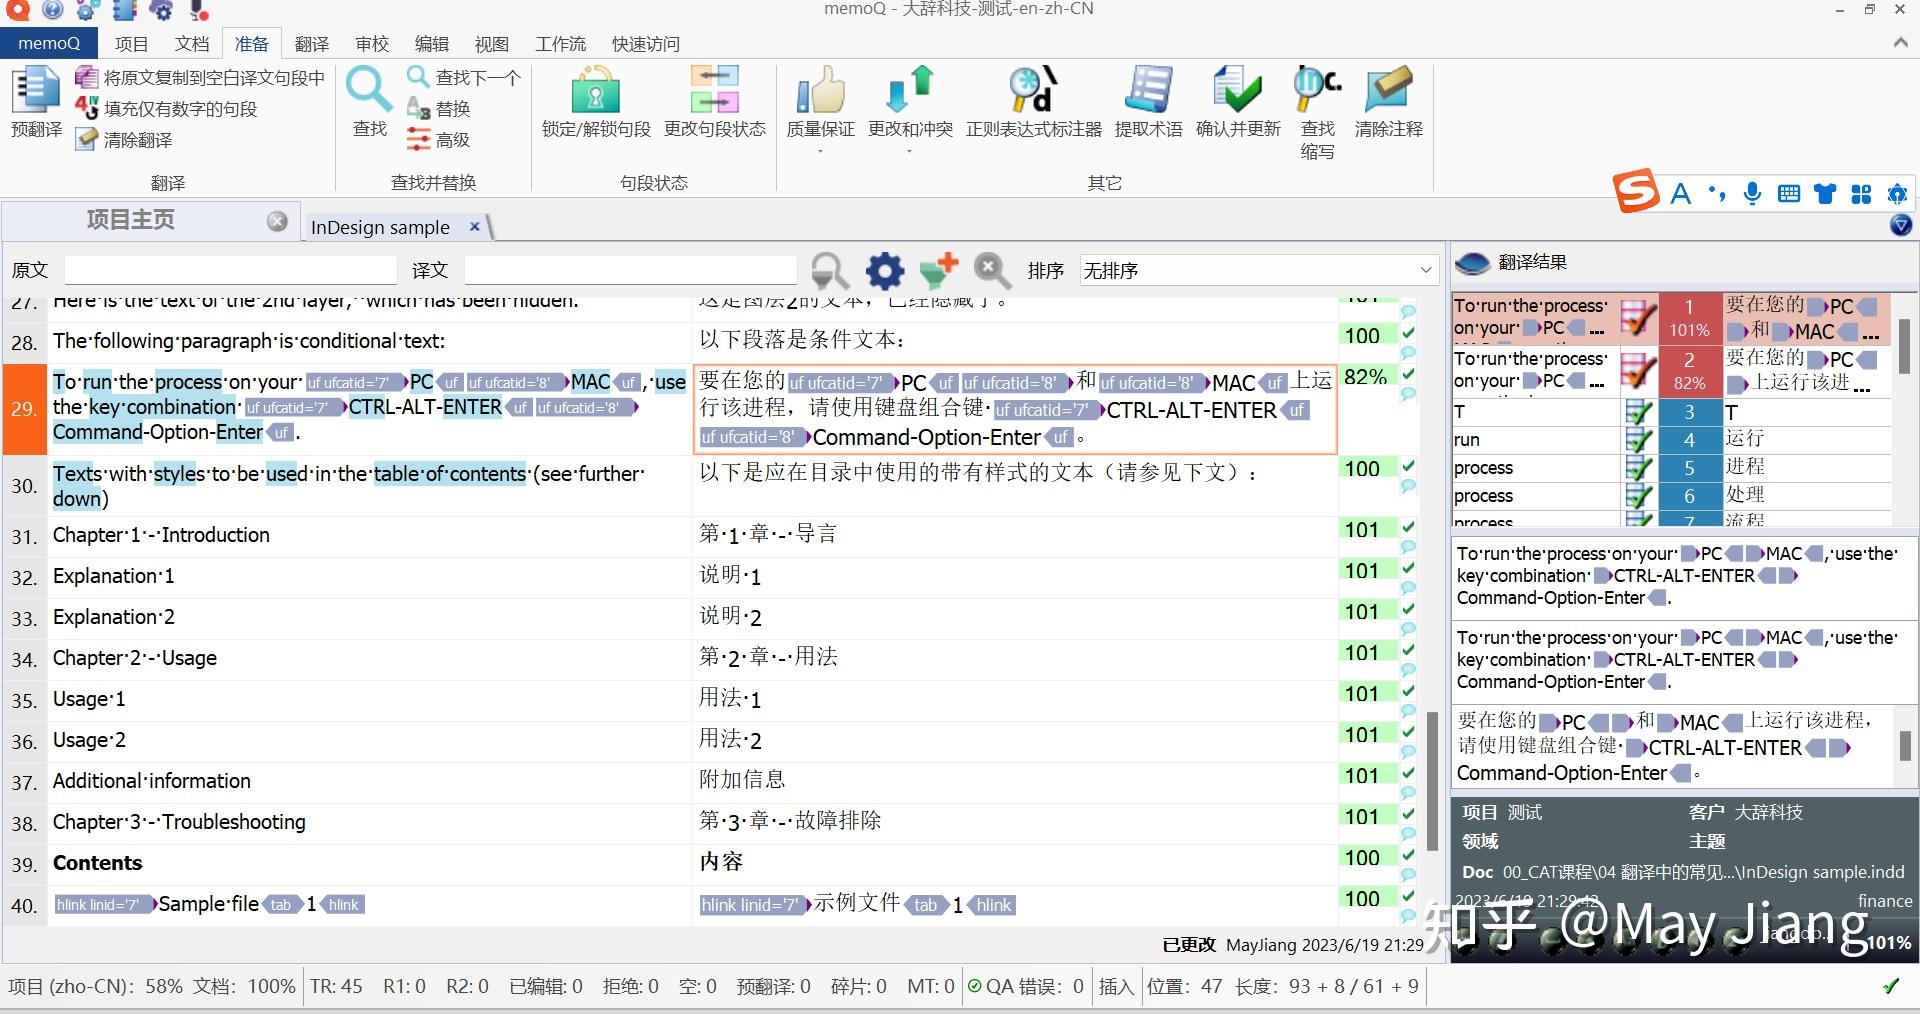Viewport: 1920px width, 1014px height.
Task: Open filter settings via the gear icon
Action: (884, 270)
